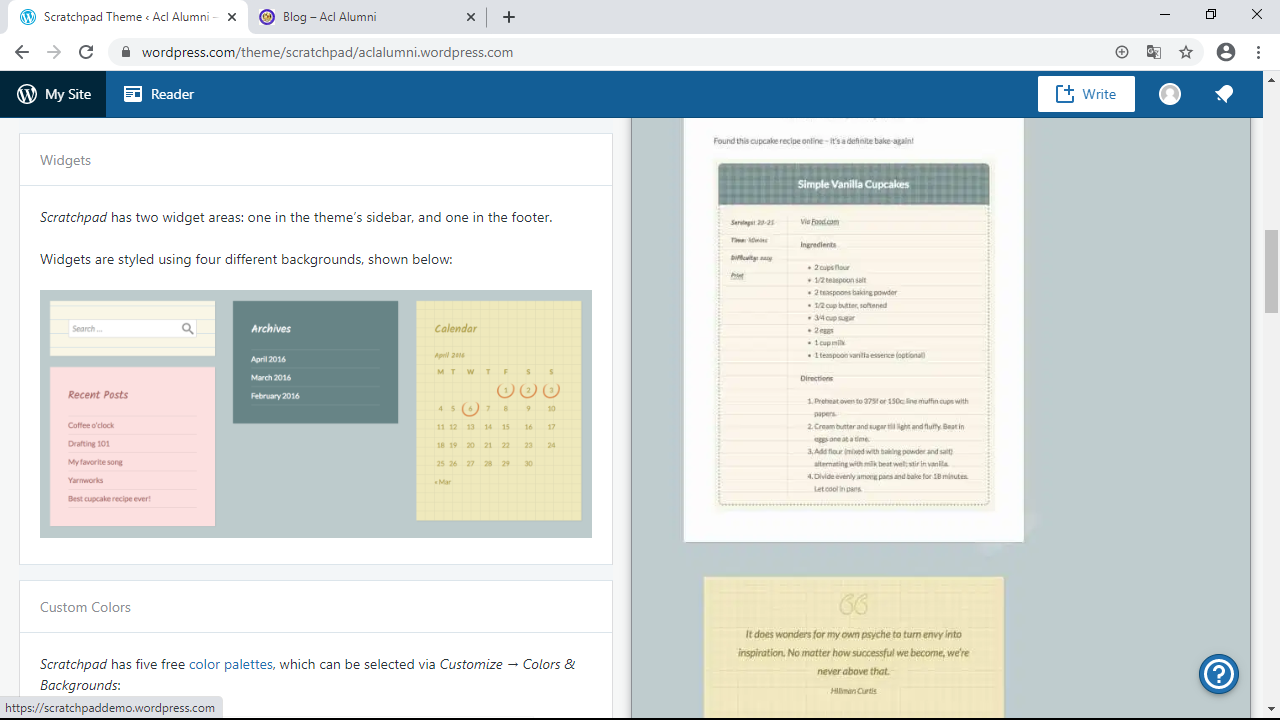The image size is (1280, 720).
Task: Click install/add icon in address bar
Action: click(1122, 52)
